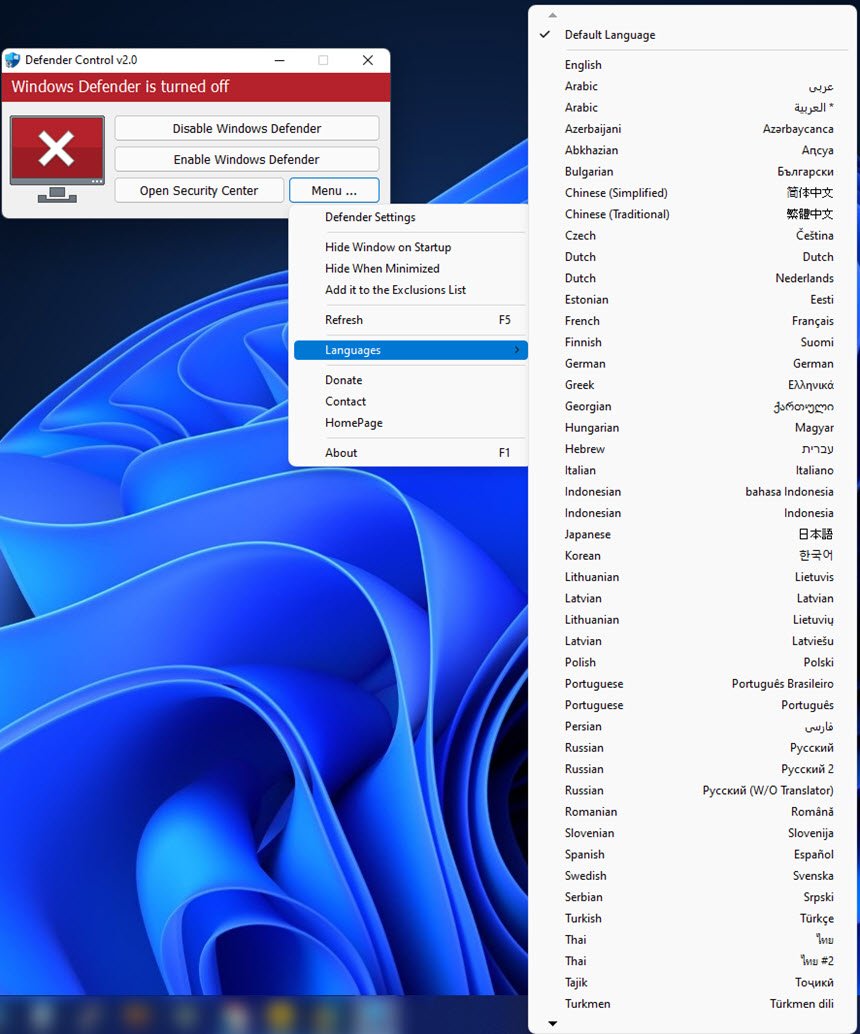Viewport: 860px width, 1034px height.
Task: Select Donate menu entry
Action: [410, 380]
